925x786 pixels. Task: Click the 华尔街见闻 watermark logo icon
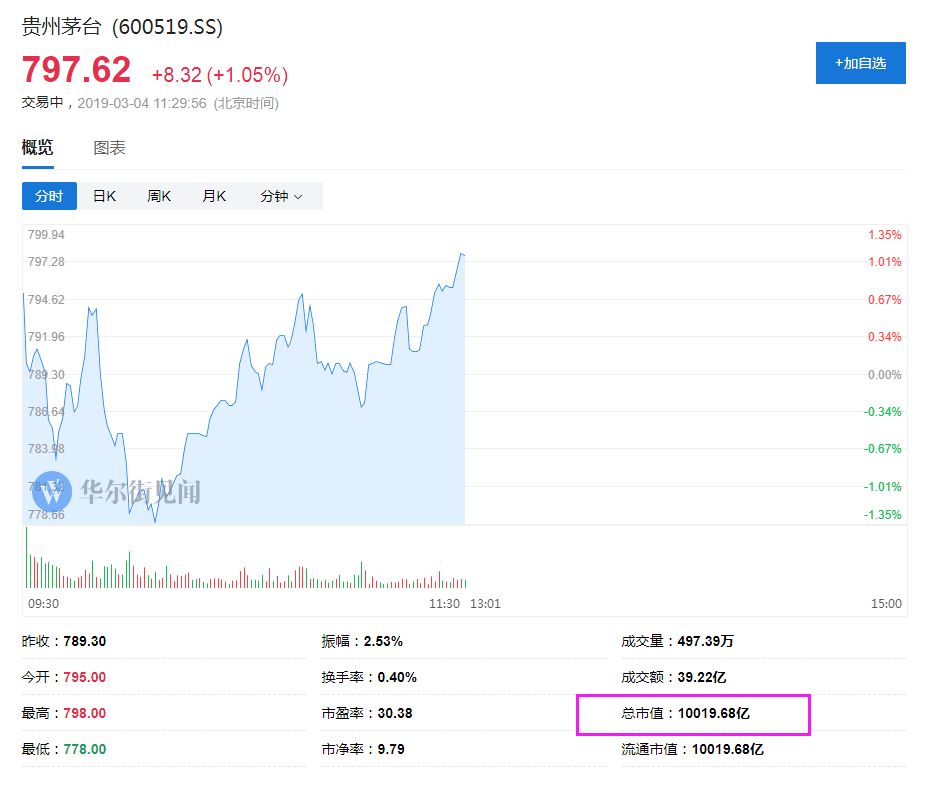pos(52,492)
